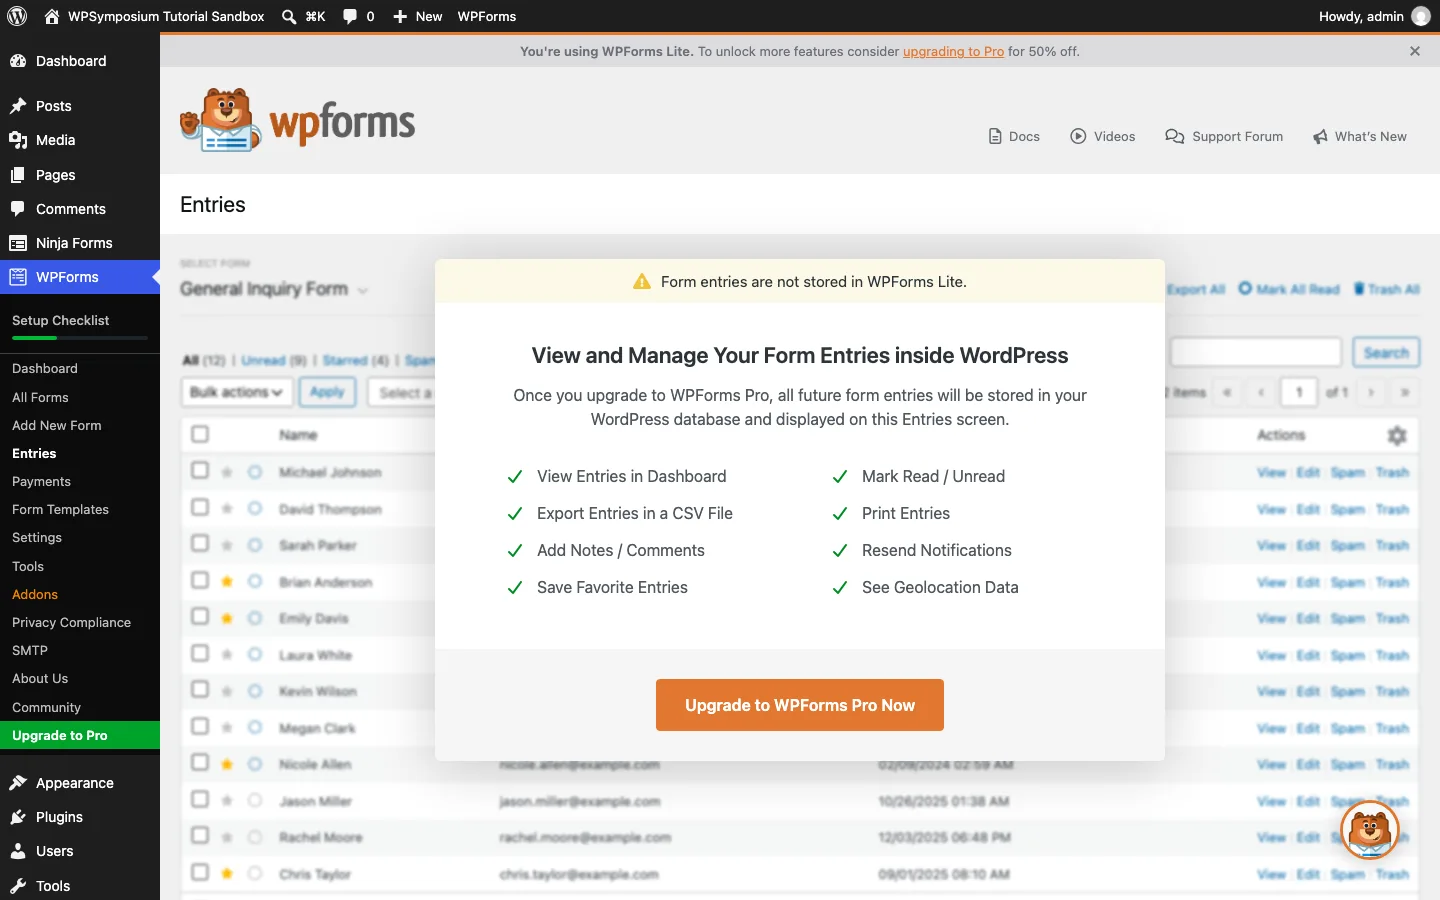Open the New content menu

[418, 16]
